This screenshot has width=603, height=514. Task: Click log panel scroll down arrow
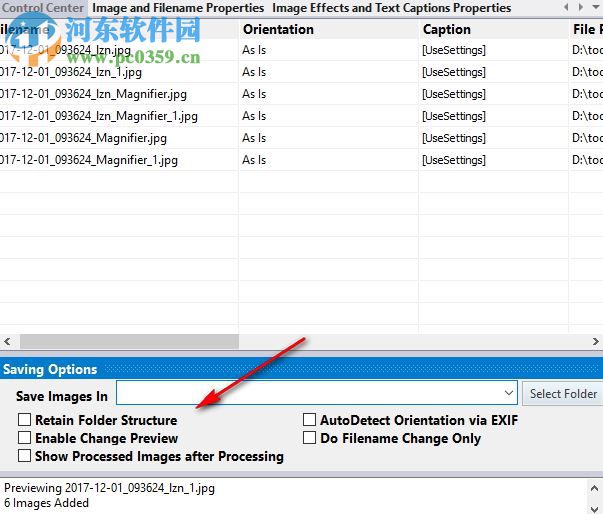(x=595, y=509)
